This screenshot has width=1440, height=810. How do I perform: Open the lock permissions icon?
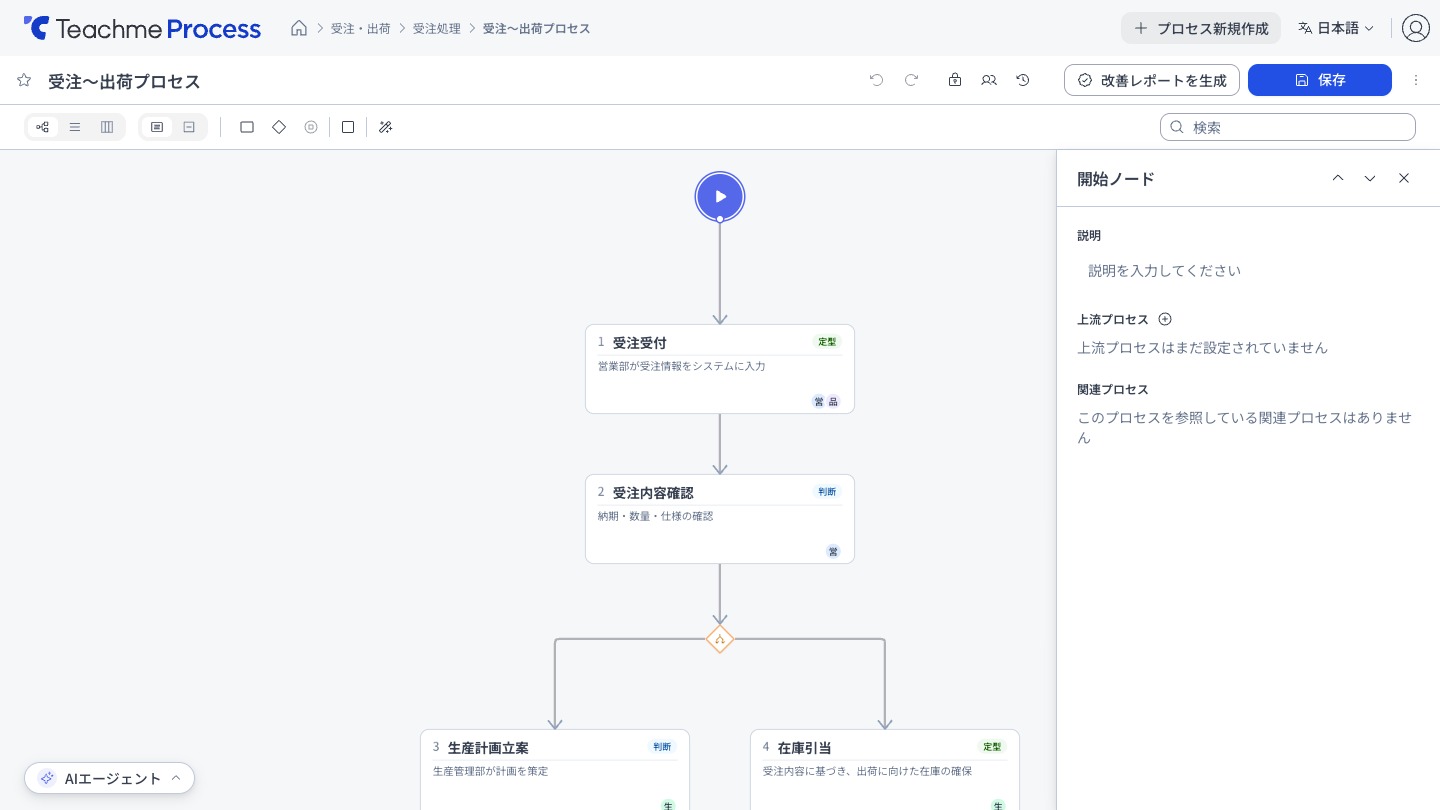click(955, 80)
